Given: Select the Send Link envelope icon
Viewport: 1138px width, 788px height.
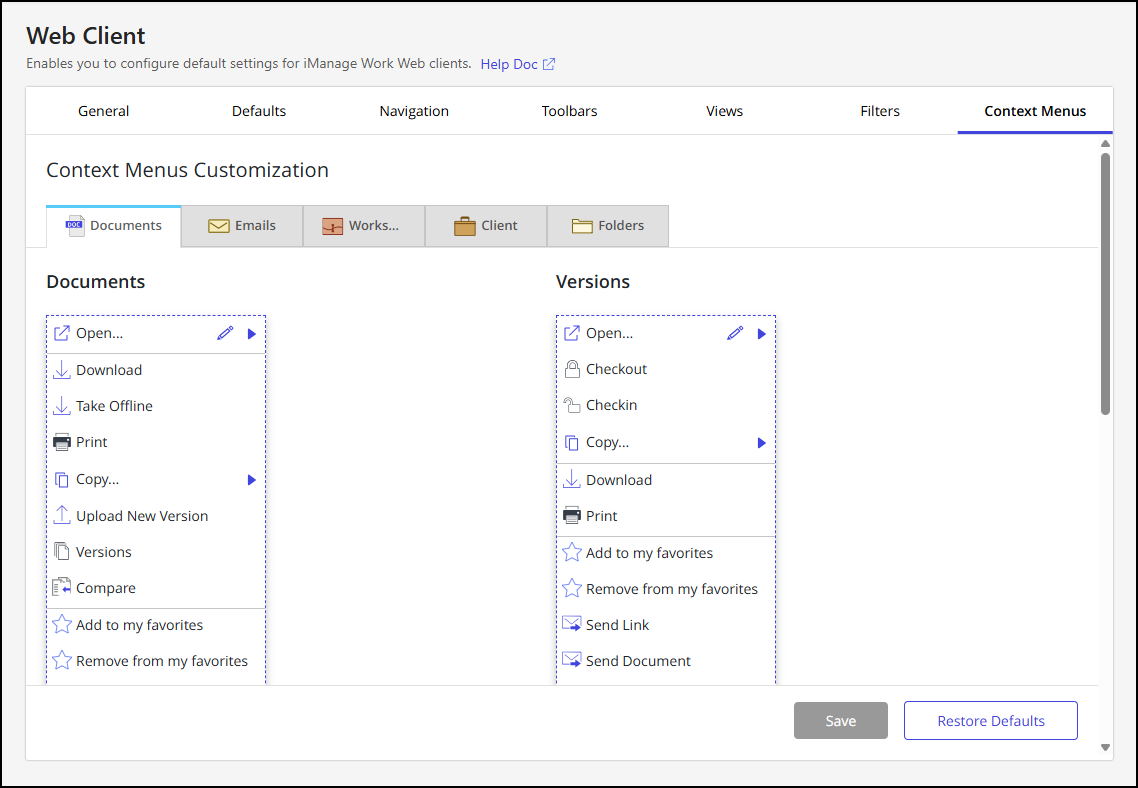Looking at the screenshot, I should pyautogui.click(x=571, y=623).
